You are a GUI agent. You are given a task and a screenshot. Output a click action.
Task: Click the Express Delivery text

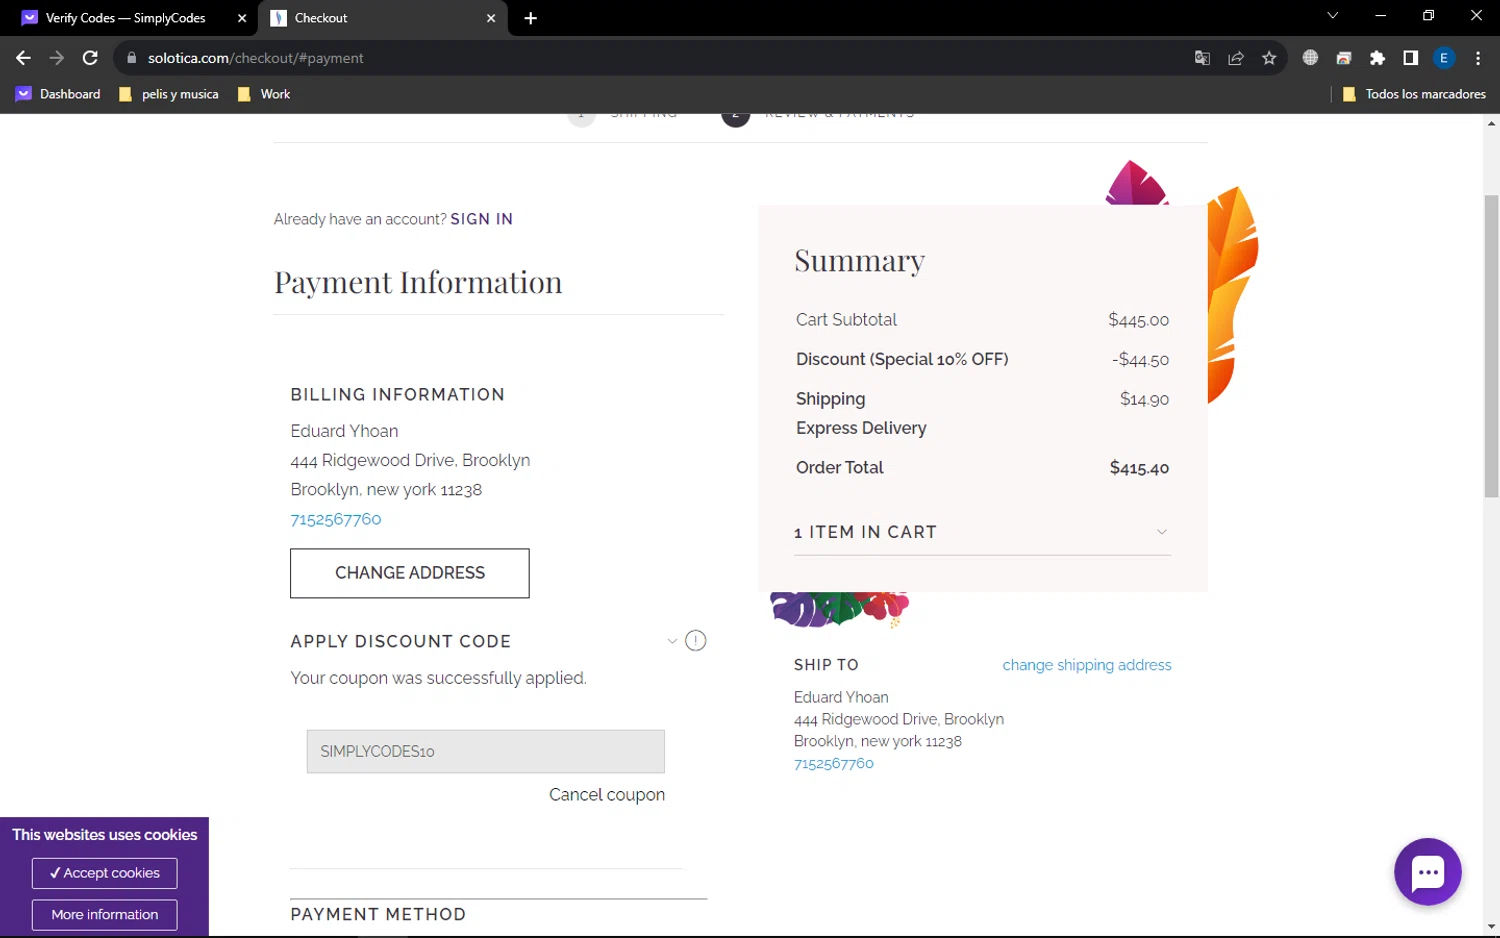pyautogui.click(x=861, y=428)
